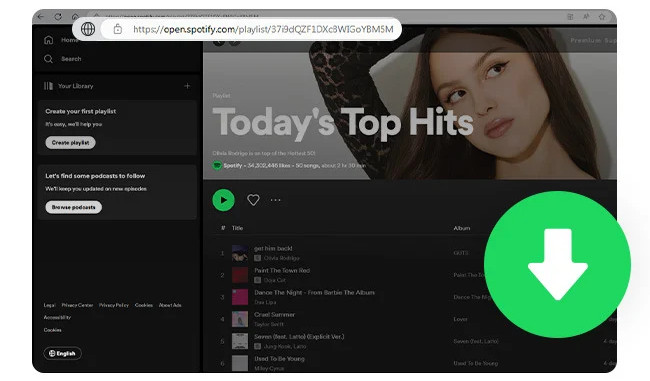Like the playlist with the heart icon

[253, 200]
